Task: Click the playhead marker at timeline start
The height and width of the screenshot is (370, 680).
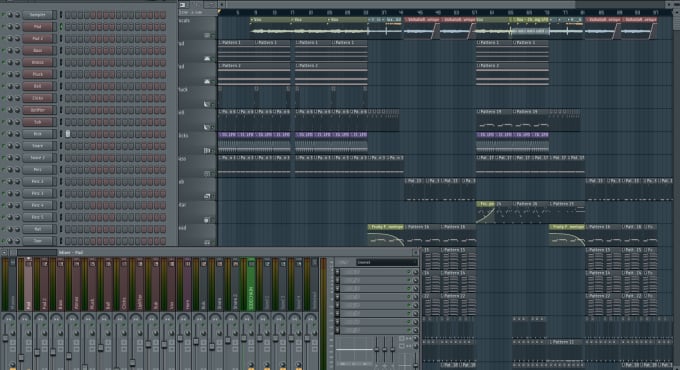Action: point(219,12)
